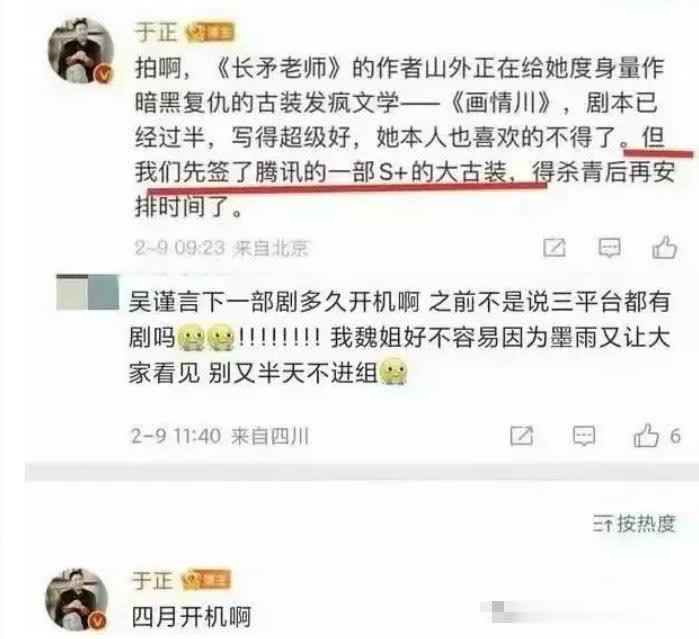Open 于正 username link in top comment
The width and height of the screenshot is (699, 639).
click(x=156, y=32)
